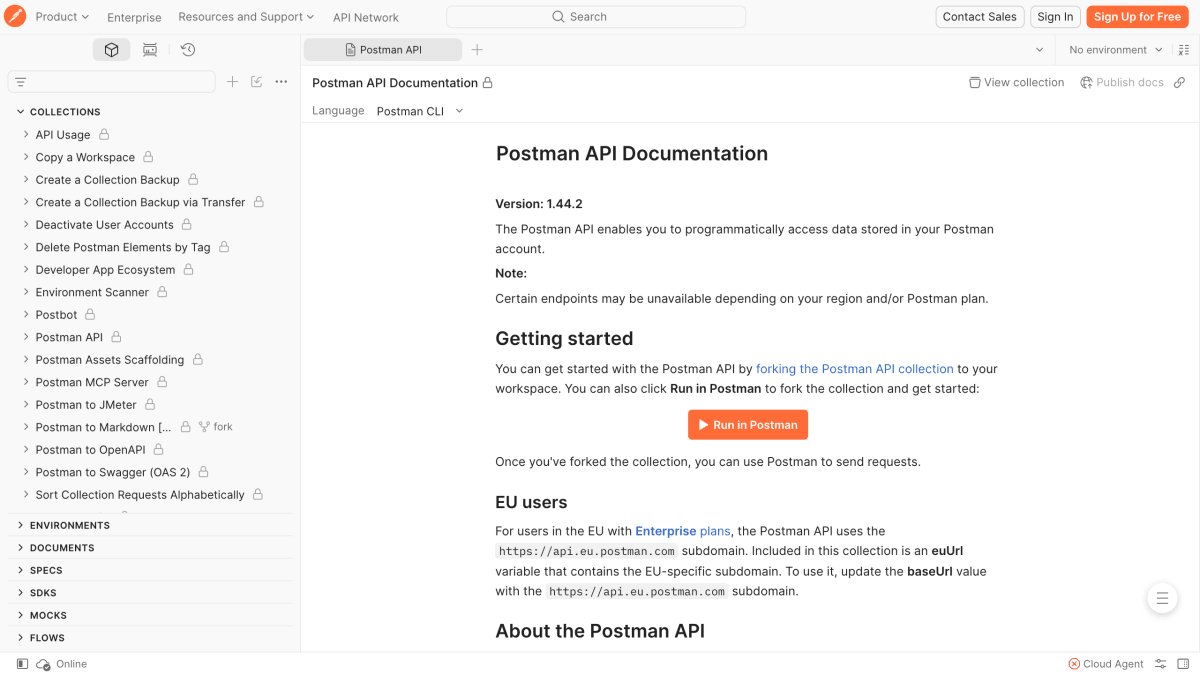Screen dimensions: 1200x675
Task: Click lock icon beside API Usage
Action: [x=104, y=134]
